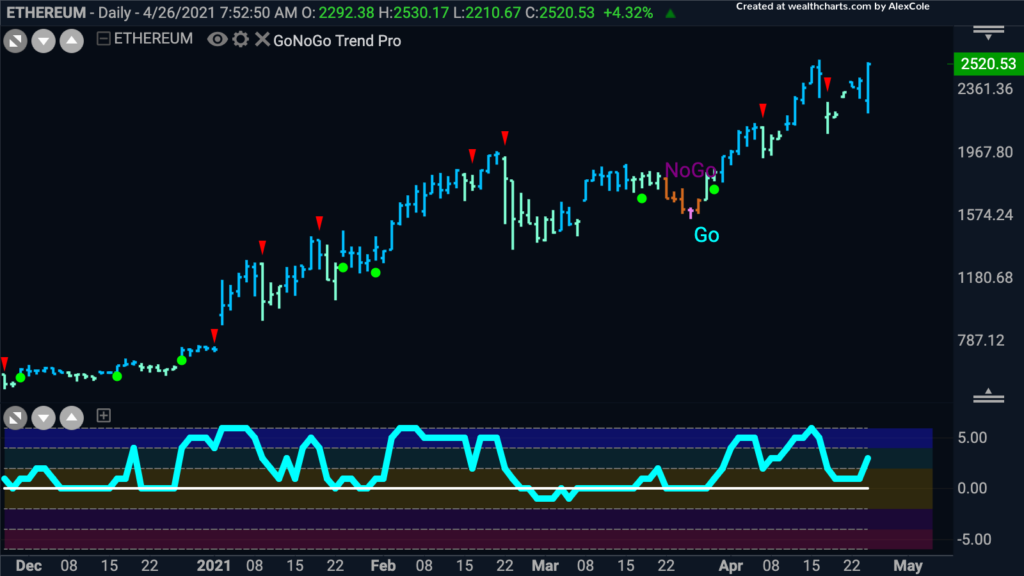Screen dimensions: 1024x576
Task: Toggle GoNoGo Trend Pro visibility with the eye icon
Action: [217, 40]
